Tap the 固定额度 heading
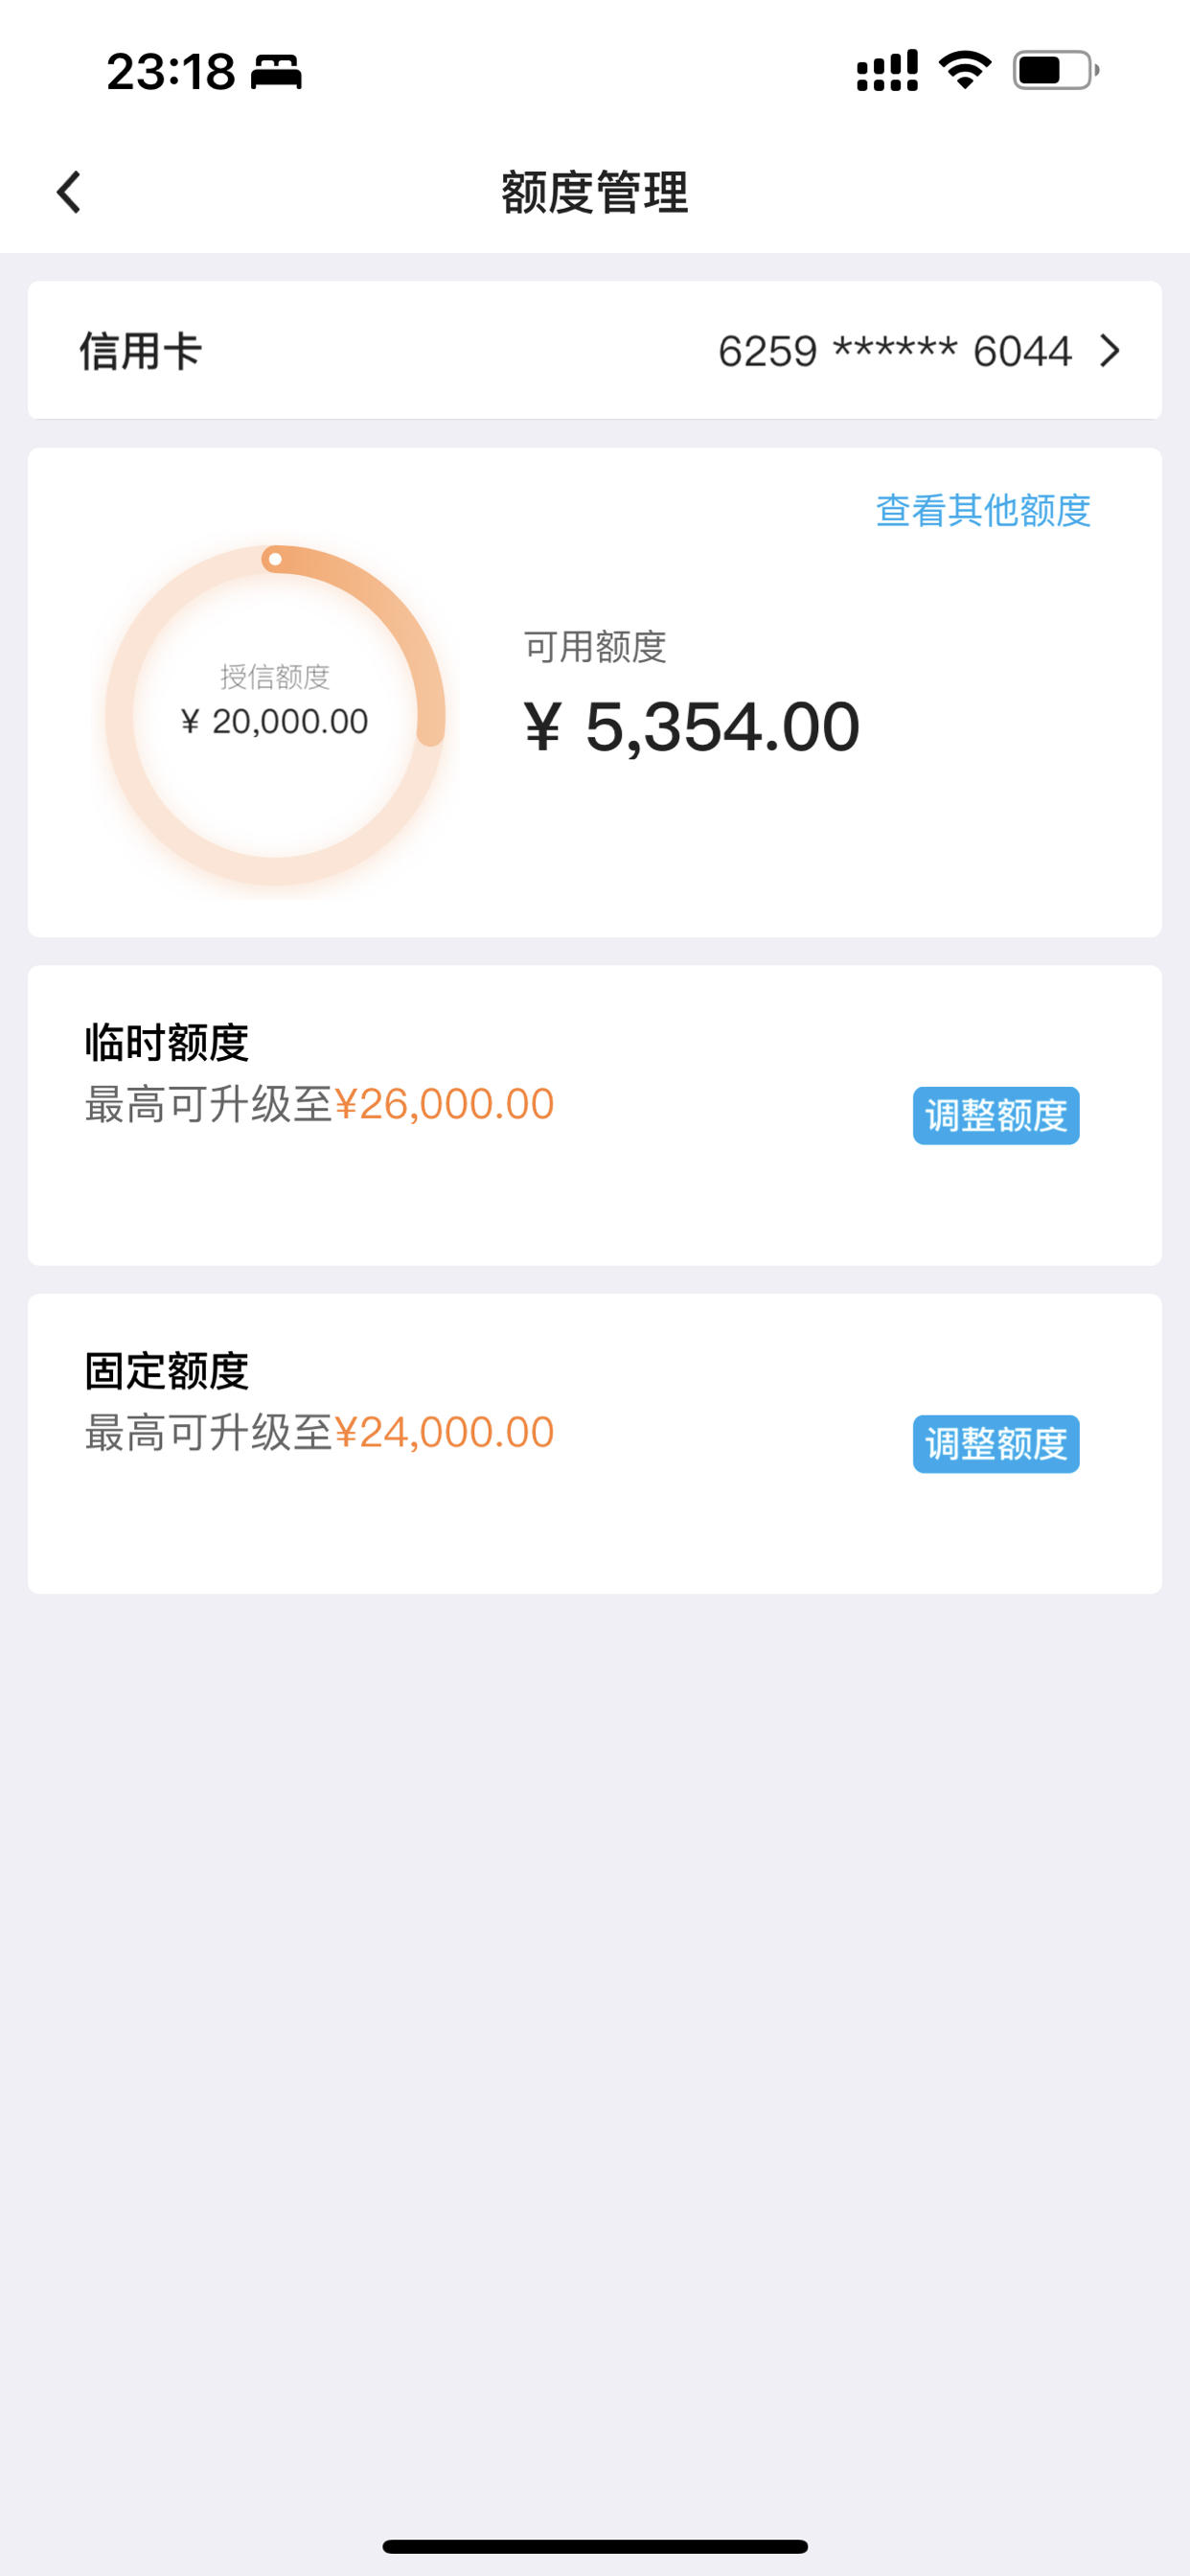Image resolution: width=1190 pixels, height=2576 pixels. click(x=167, y=1370)
